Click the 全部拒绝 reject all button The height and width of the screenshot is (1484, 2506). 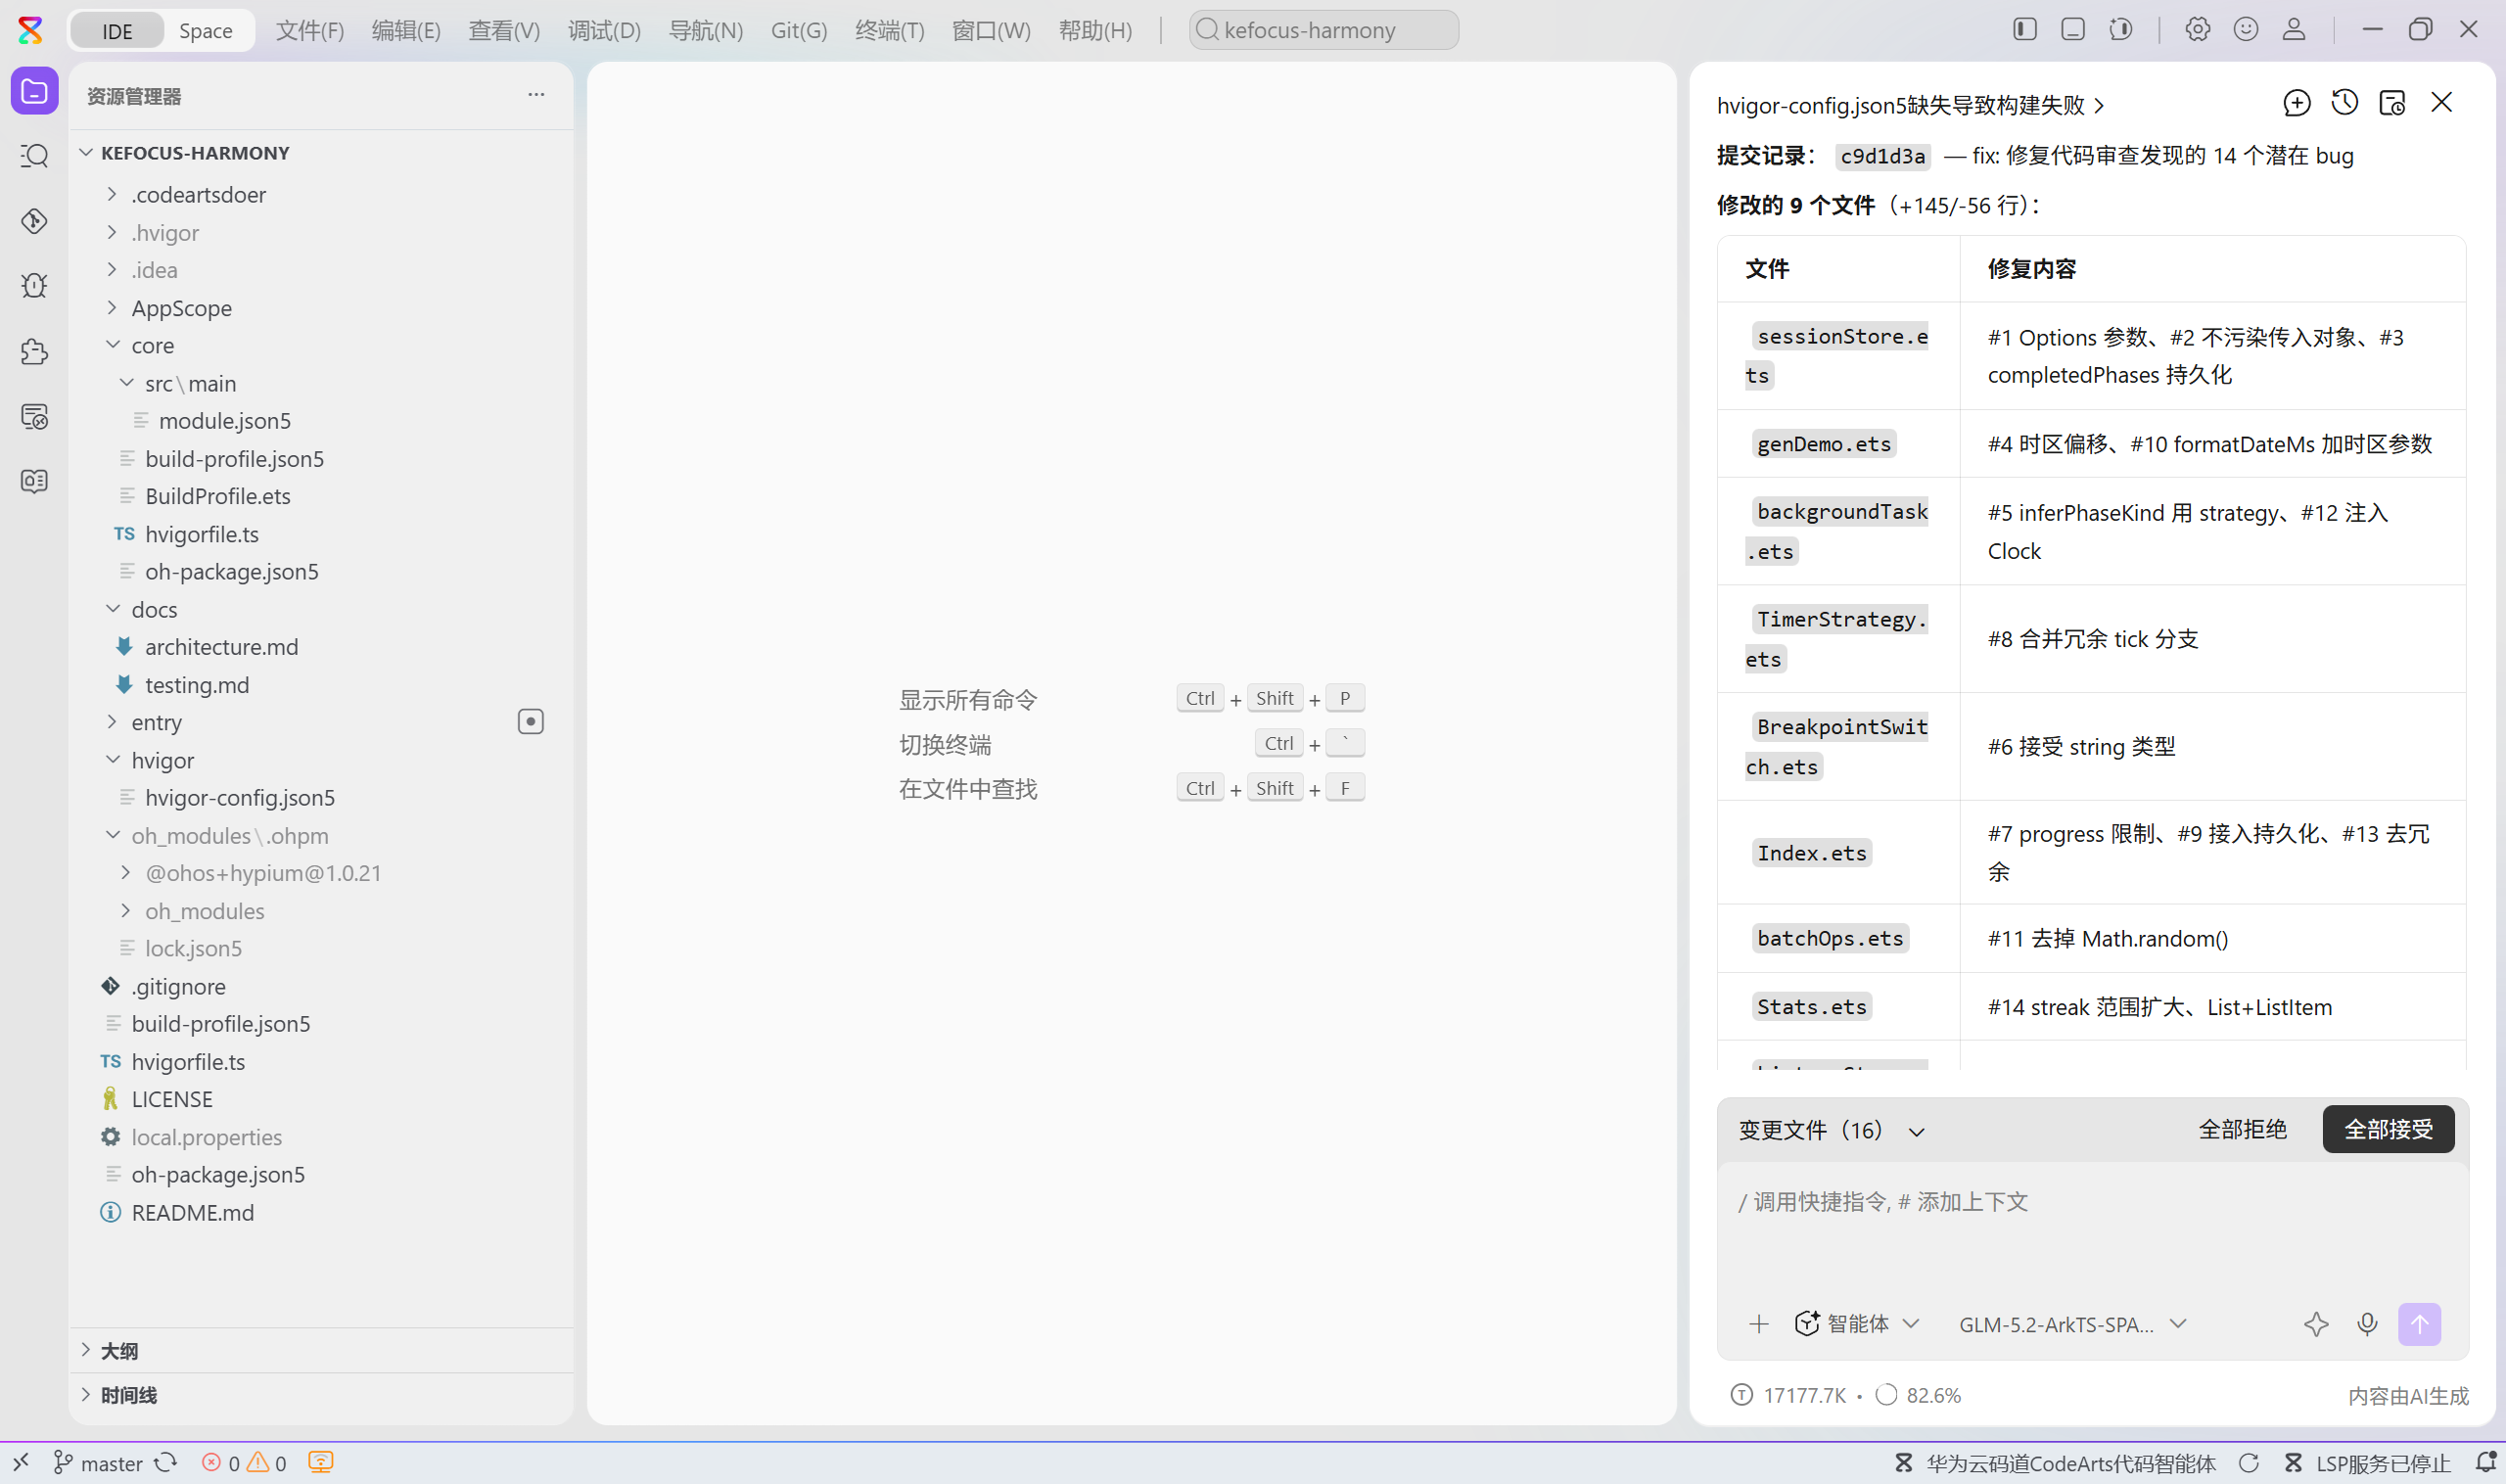point(2242,1129)
